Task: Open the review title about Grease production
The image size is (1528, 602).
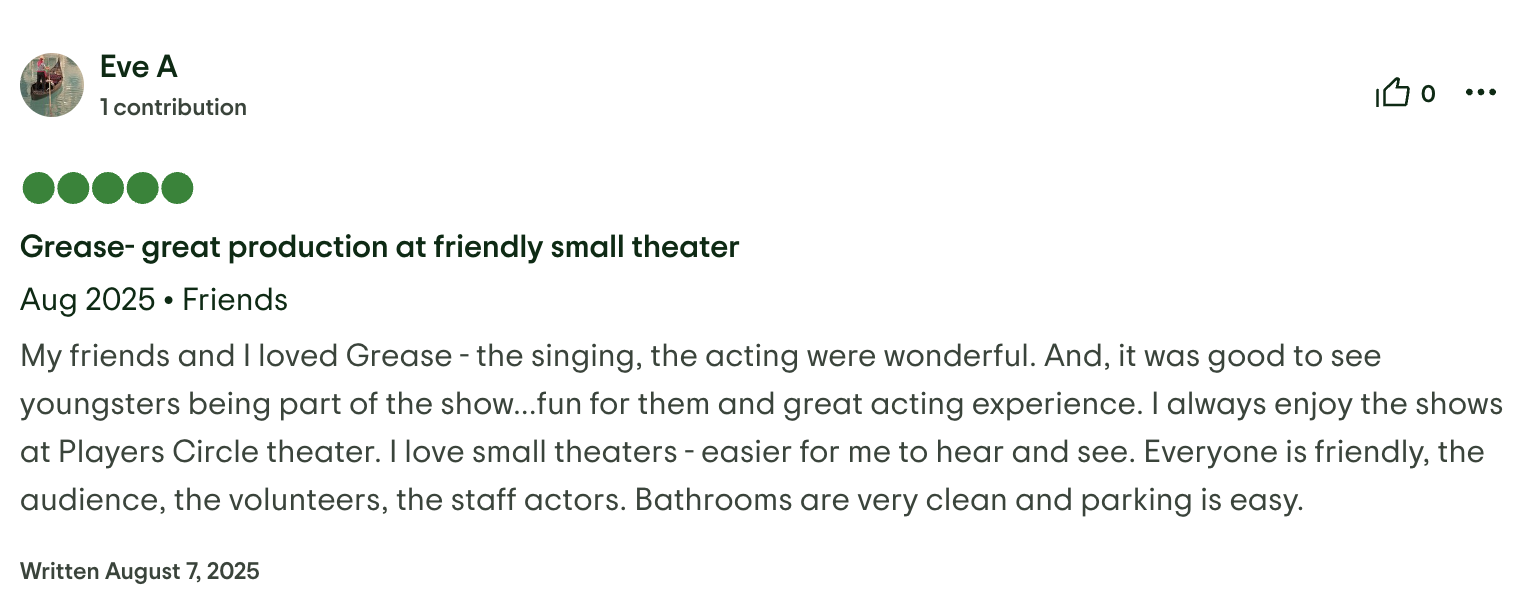Action: (x=379, y=246)
